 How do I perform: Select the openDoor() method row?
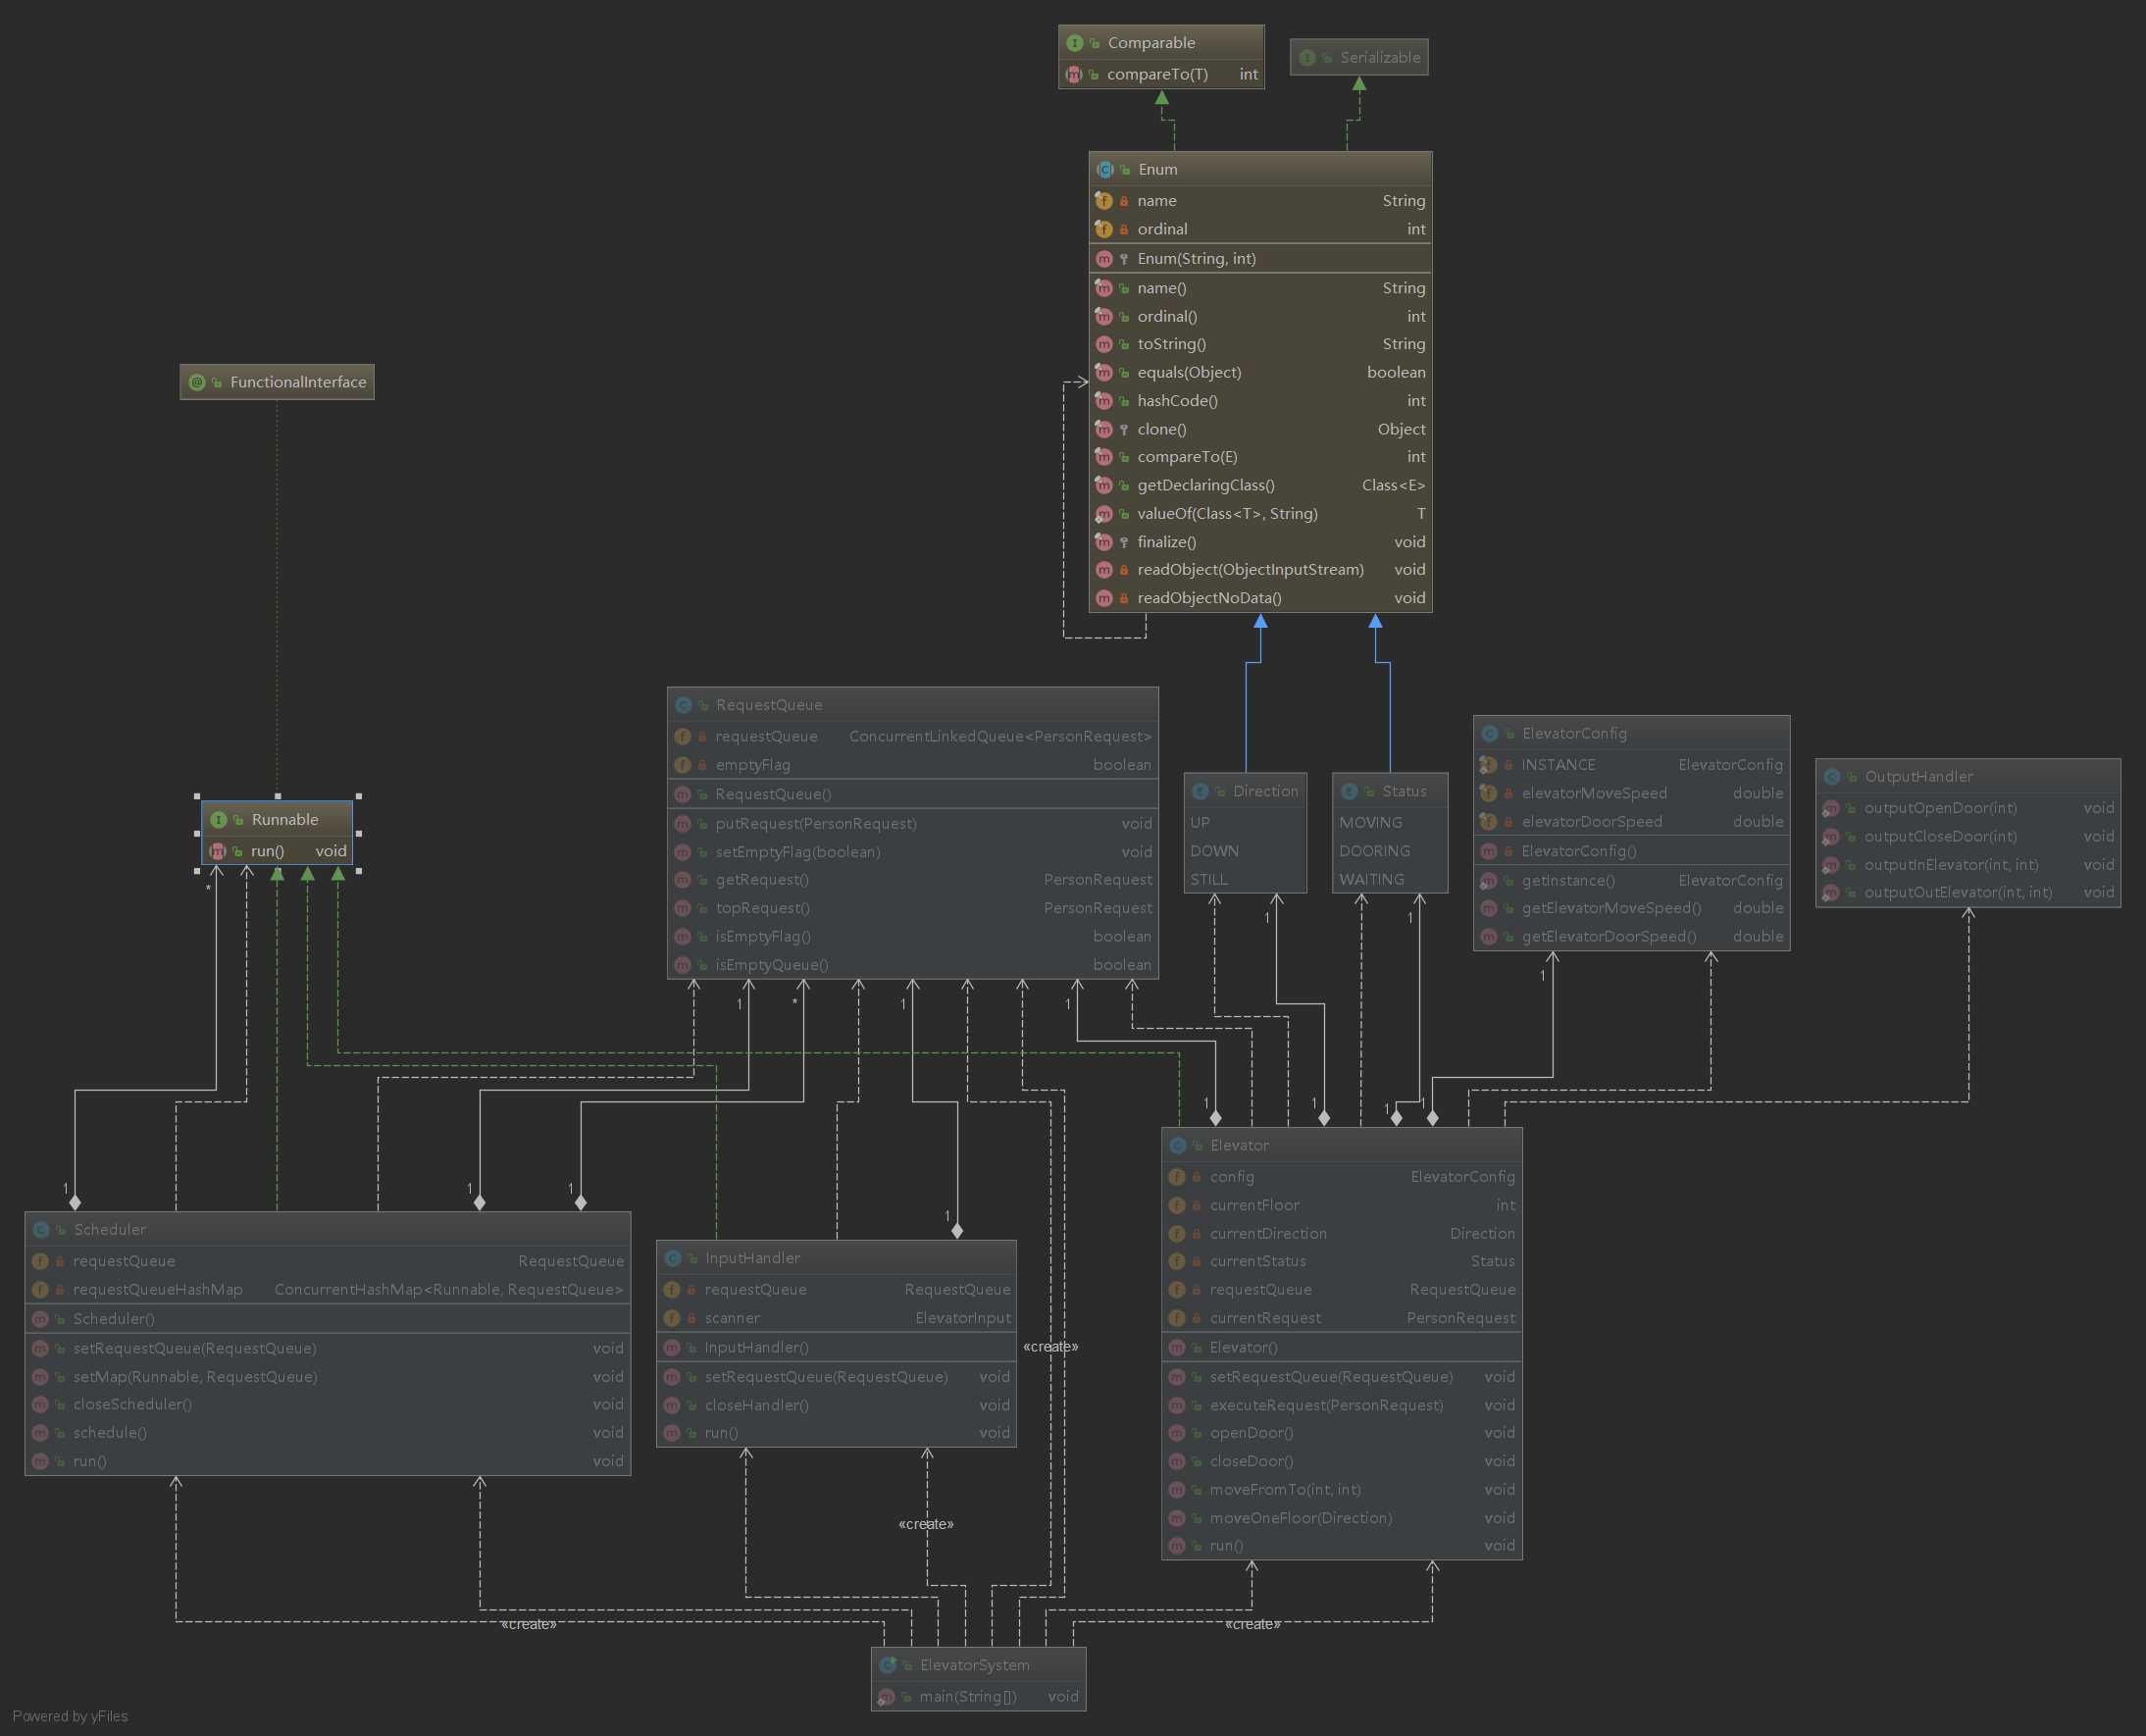click(1342, 1433)
